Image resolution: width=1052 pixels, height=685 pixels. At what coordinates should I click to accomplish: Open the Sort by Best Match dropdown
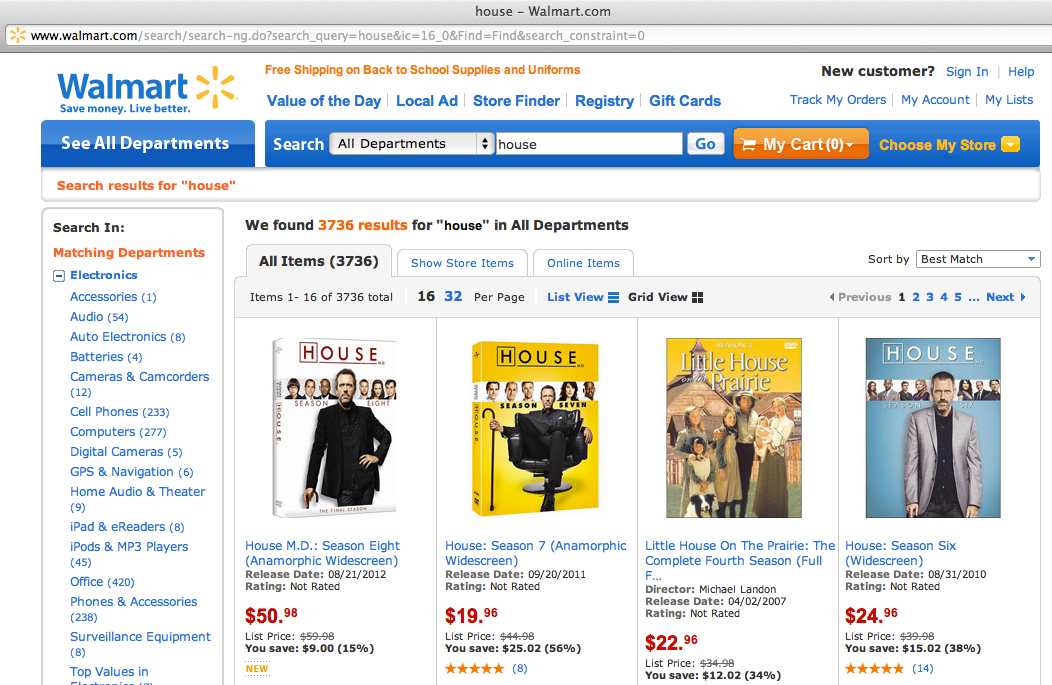[x=977, y=258]
